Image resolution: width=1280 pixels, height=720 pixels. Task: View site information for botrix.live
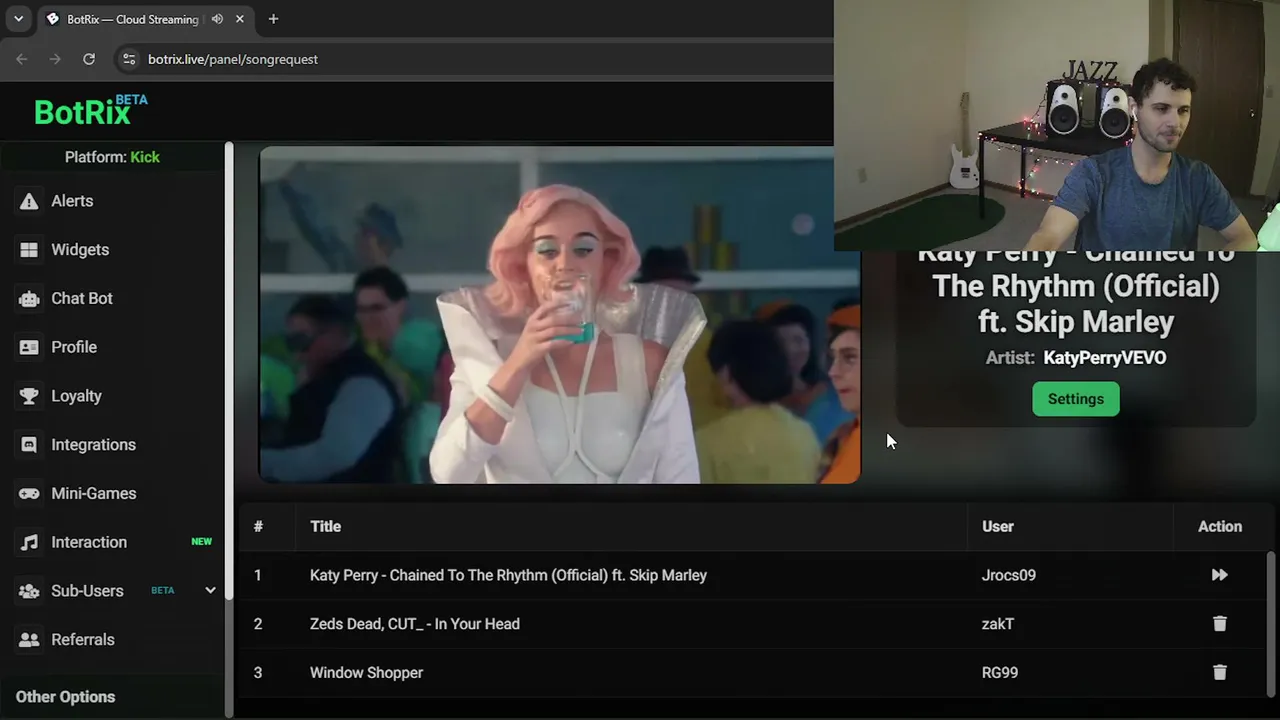coord(128,59)
